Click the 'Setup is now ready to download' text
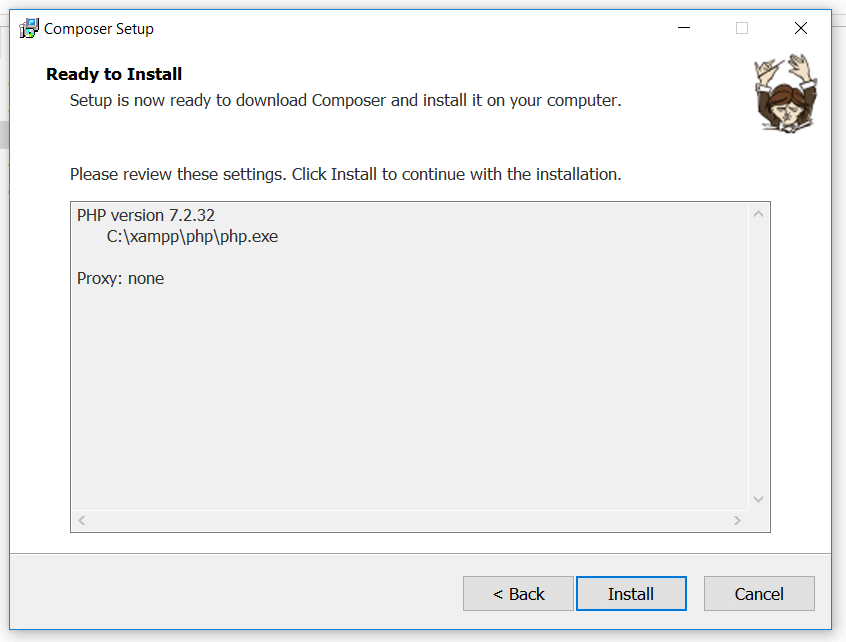Screen dimensions: 846x642 click(x=345, y=100)
